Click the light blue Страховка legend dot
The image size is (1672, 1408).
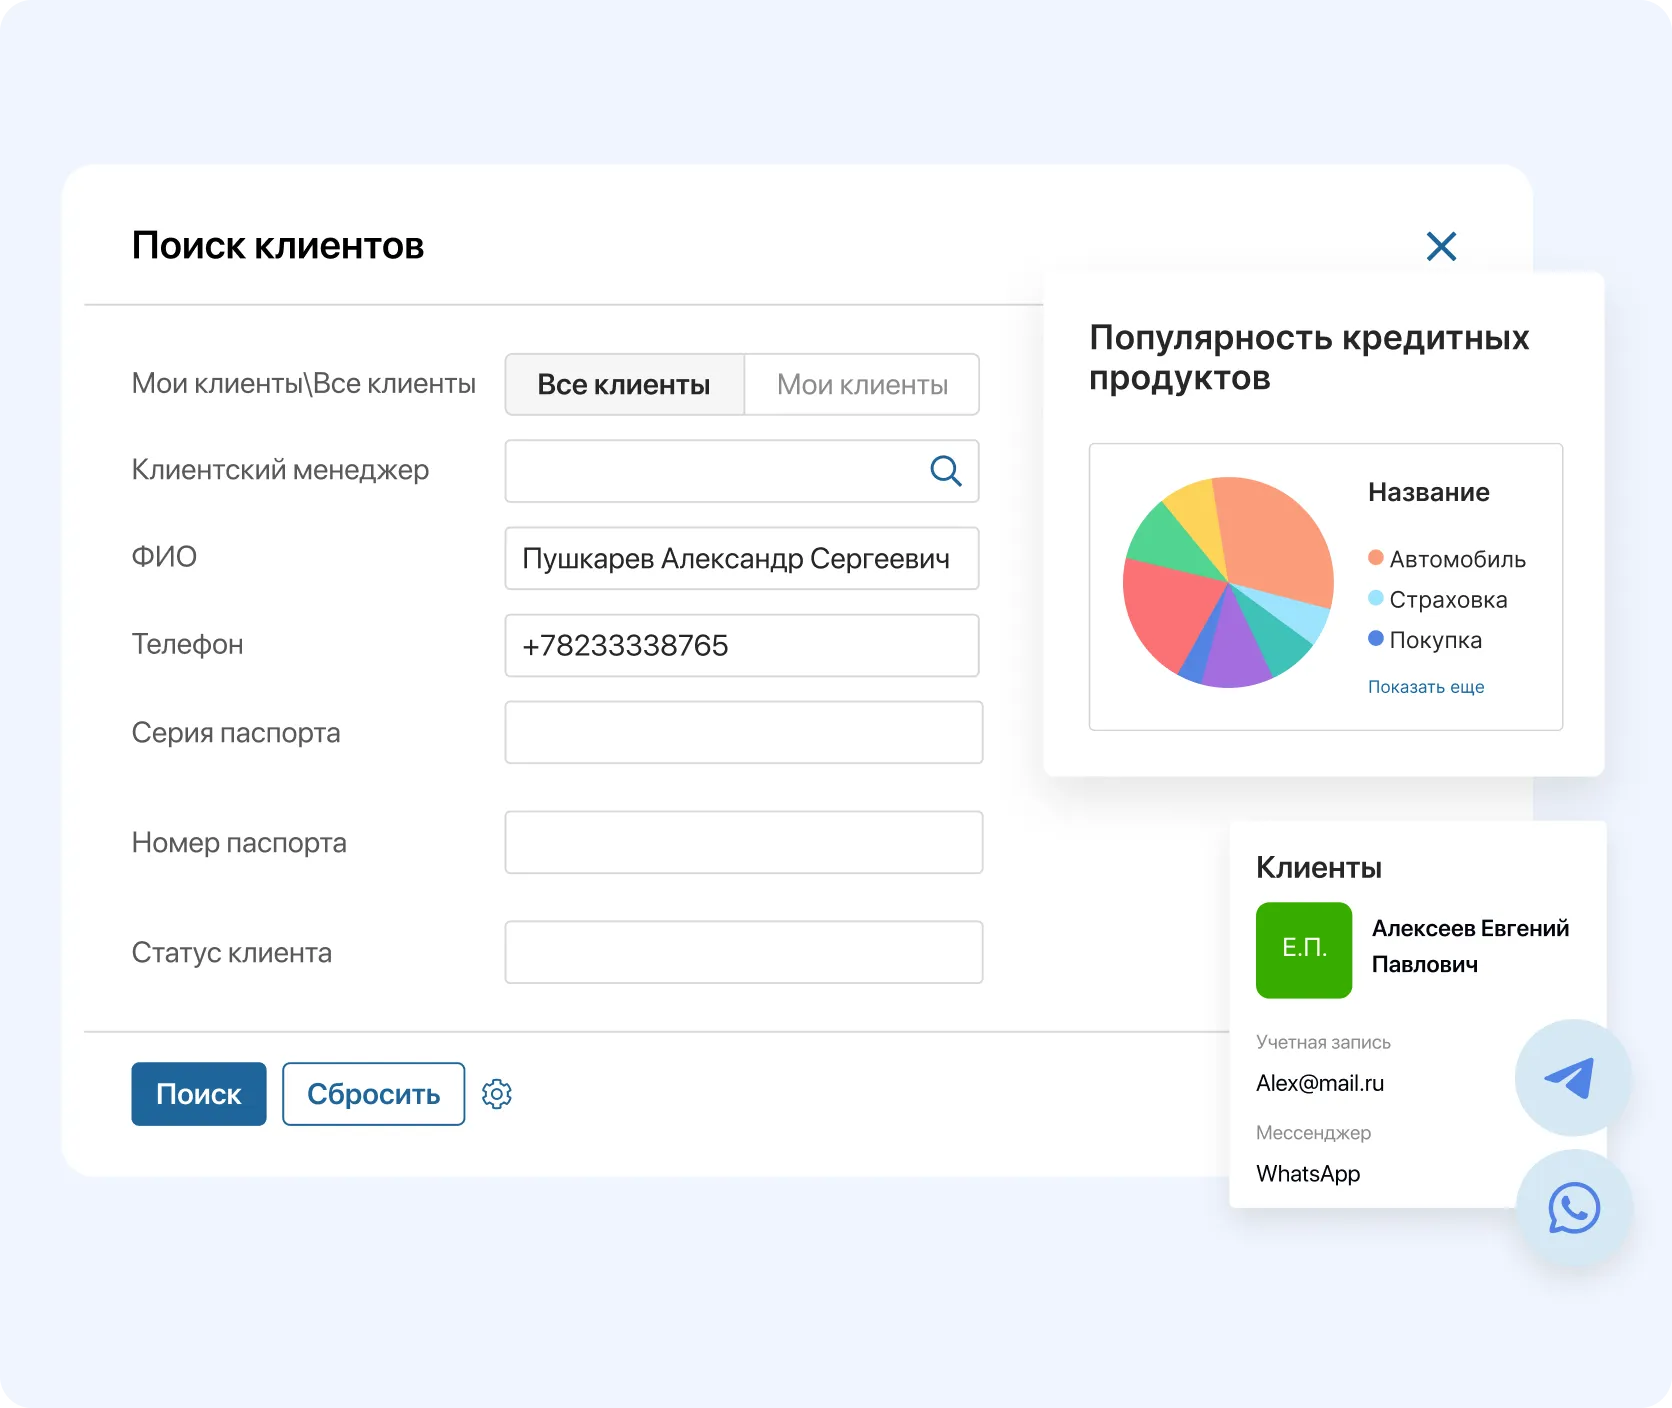coord(1376,598)
